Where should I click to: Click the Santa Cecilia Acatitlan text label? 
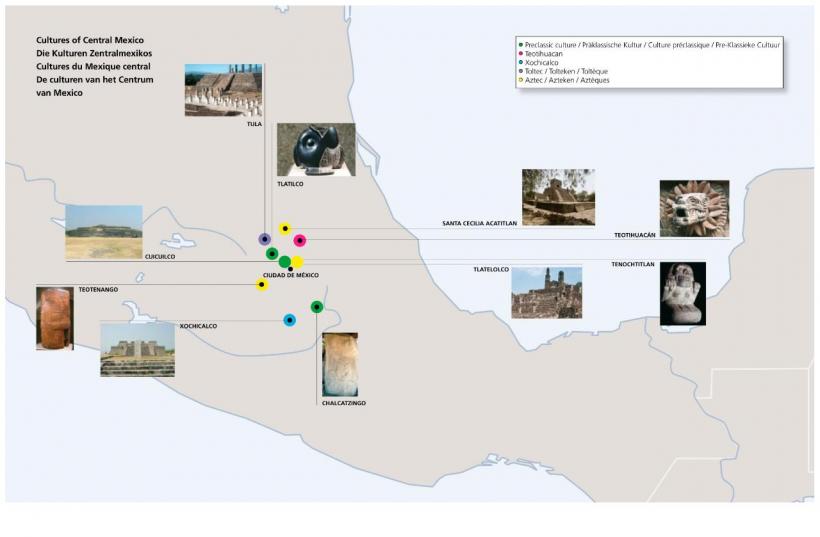479,224
